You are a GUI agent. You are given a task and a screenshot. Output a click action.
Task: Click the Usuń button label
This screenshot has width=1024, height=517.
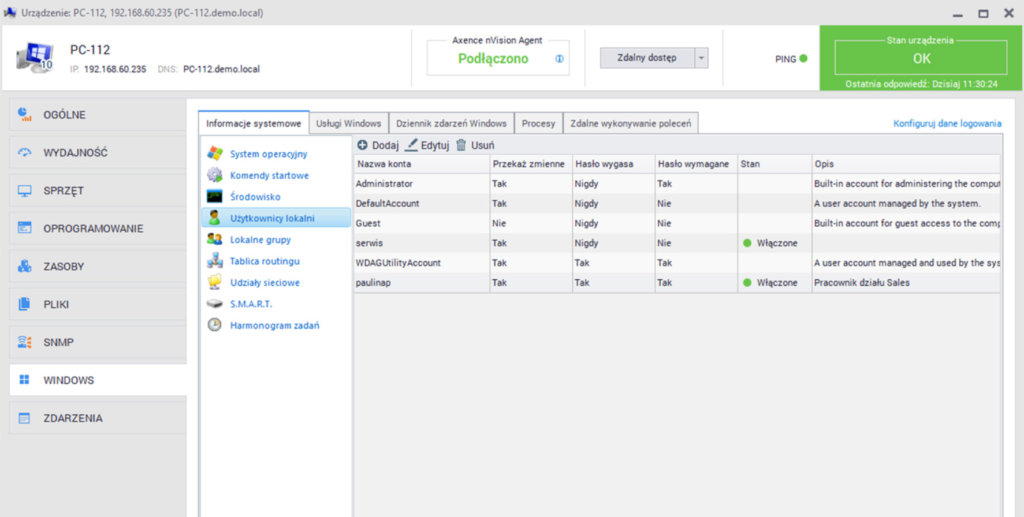(483, 145)
